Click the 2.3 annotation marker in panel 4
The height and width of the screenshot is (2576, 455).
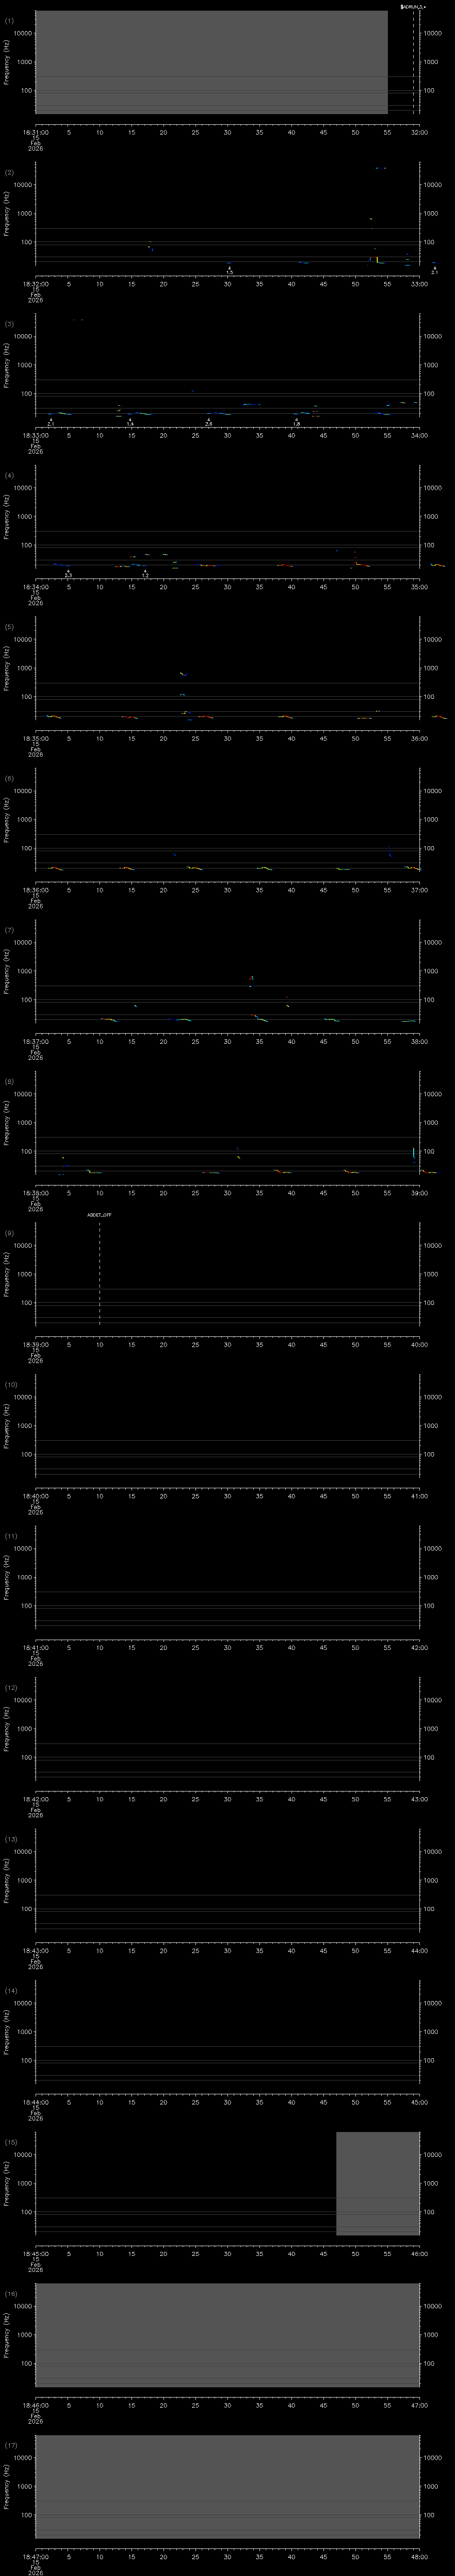tap(68, 575)
